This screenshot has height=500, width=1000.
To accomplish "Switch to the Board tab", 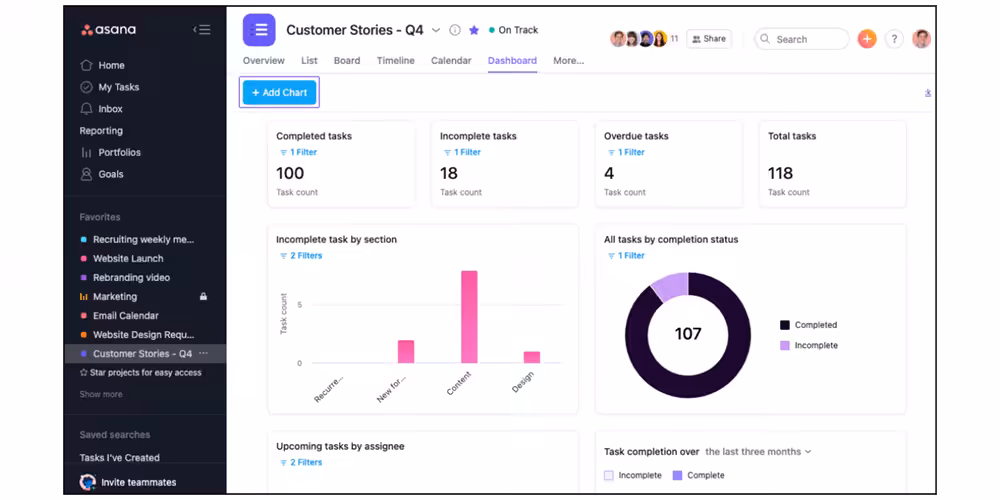I will pos(347,61).
